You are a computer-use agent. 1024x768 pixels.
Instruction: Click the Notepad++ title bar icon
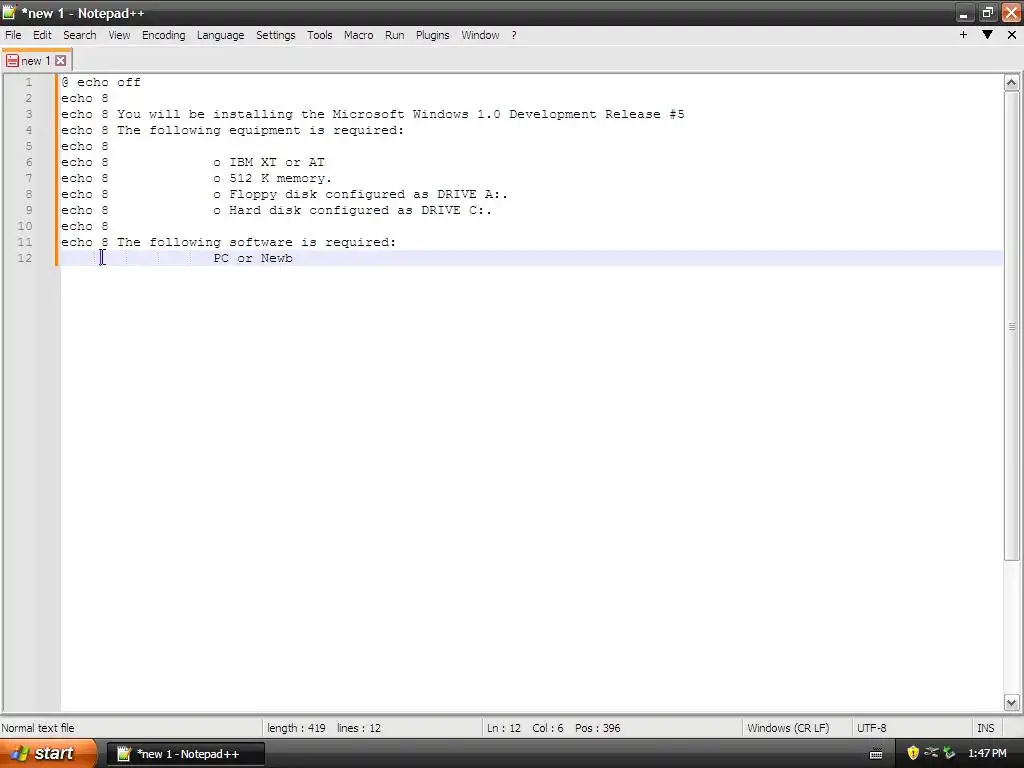(9, 12)
